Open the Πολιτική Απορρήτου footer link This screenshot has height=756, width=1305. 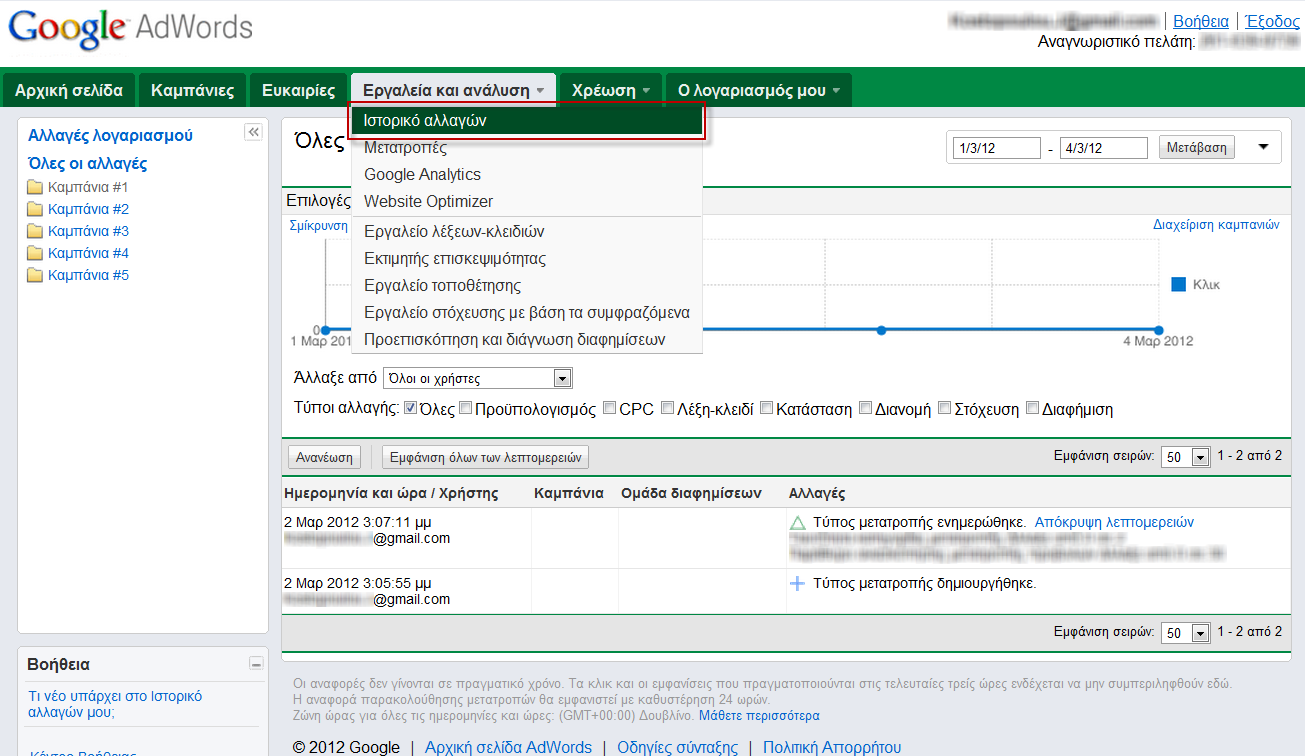(x=832, y=747)
